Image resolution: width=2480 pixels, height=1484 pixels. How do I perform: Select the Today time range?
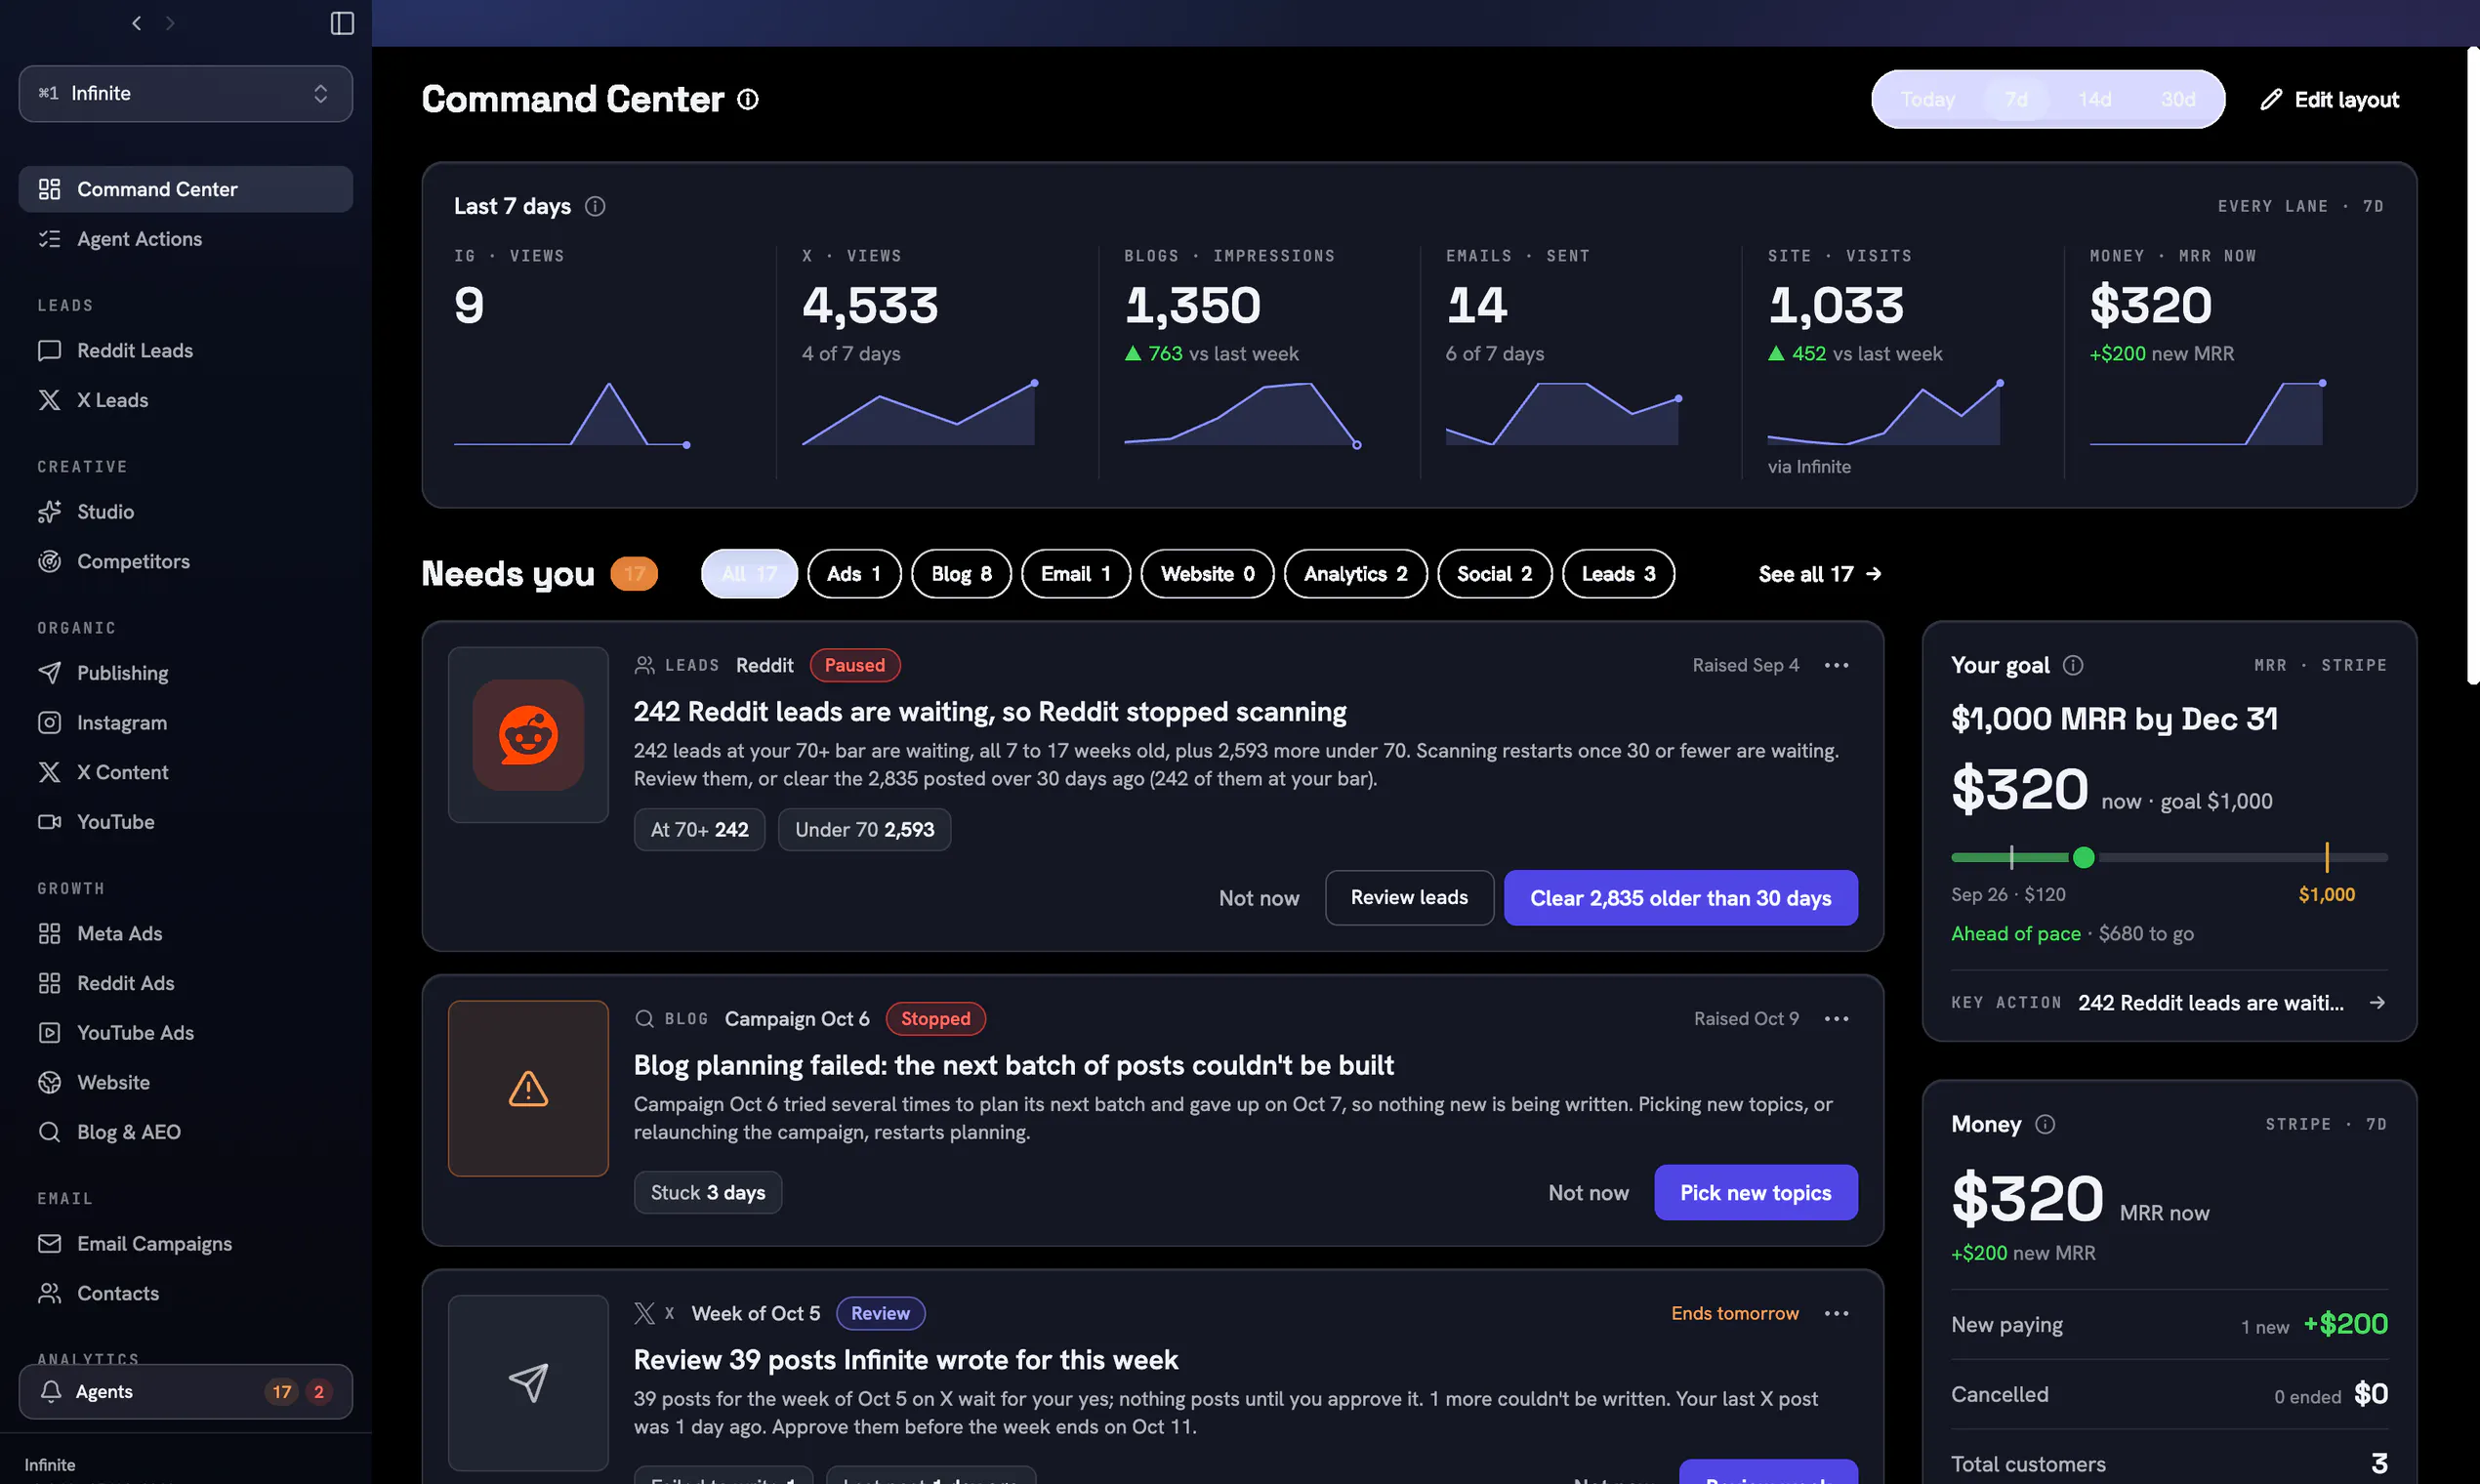click(x=1927, y=99)
